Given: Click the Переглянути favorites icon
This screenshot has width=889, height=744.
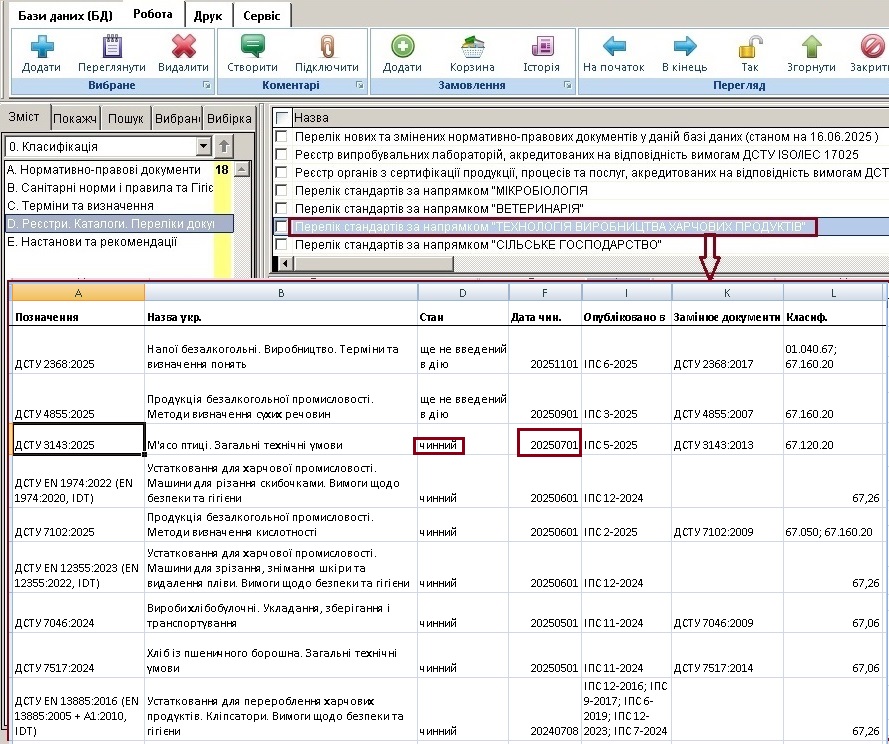Looking at the screenshot, I should pos(112,47).
